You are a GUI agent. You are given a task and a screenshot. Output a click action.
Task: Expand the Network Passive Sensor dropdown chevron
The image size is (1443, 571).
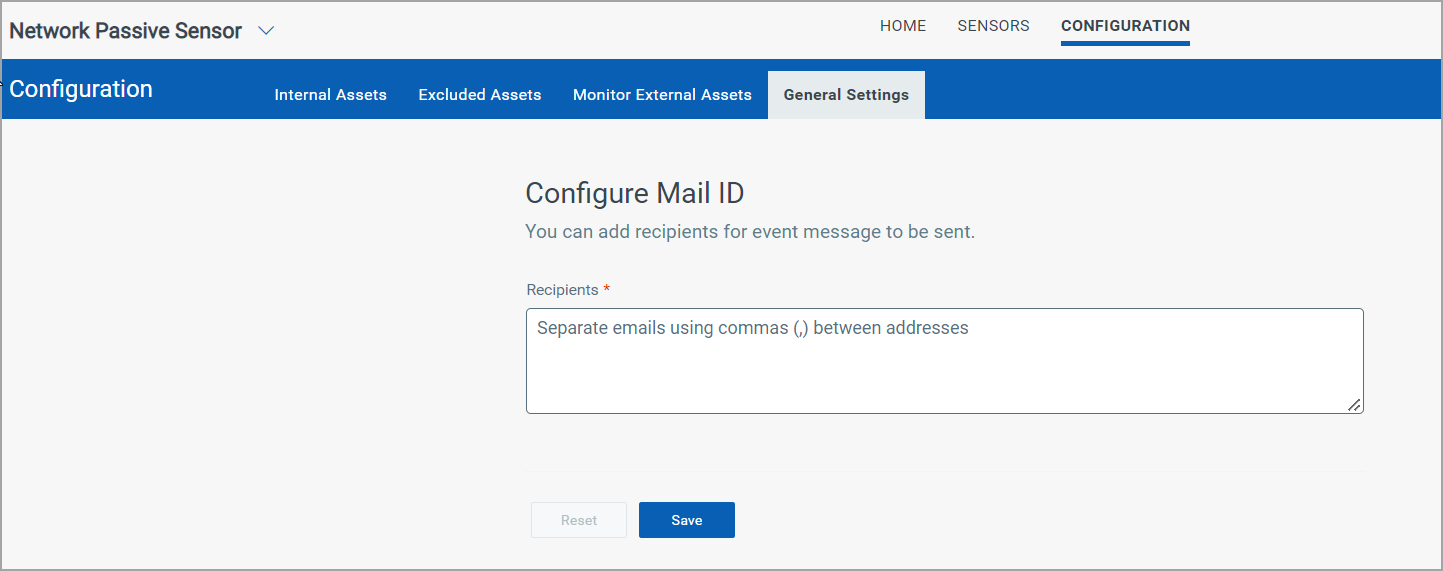(x=266, y=31)
